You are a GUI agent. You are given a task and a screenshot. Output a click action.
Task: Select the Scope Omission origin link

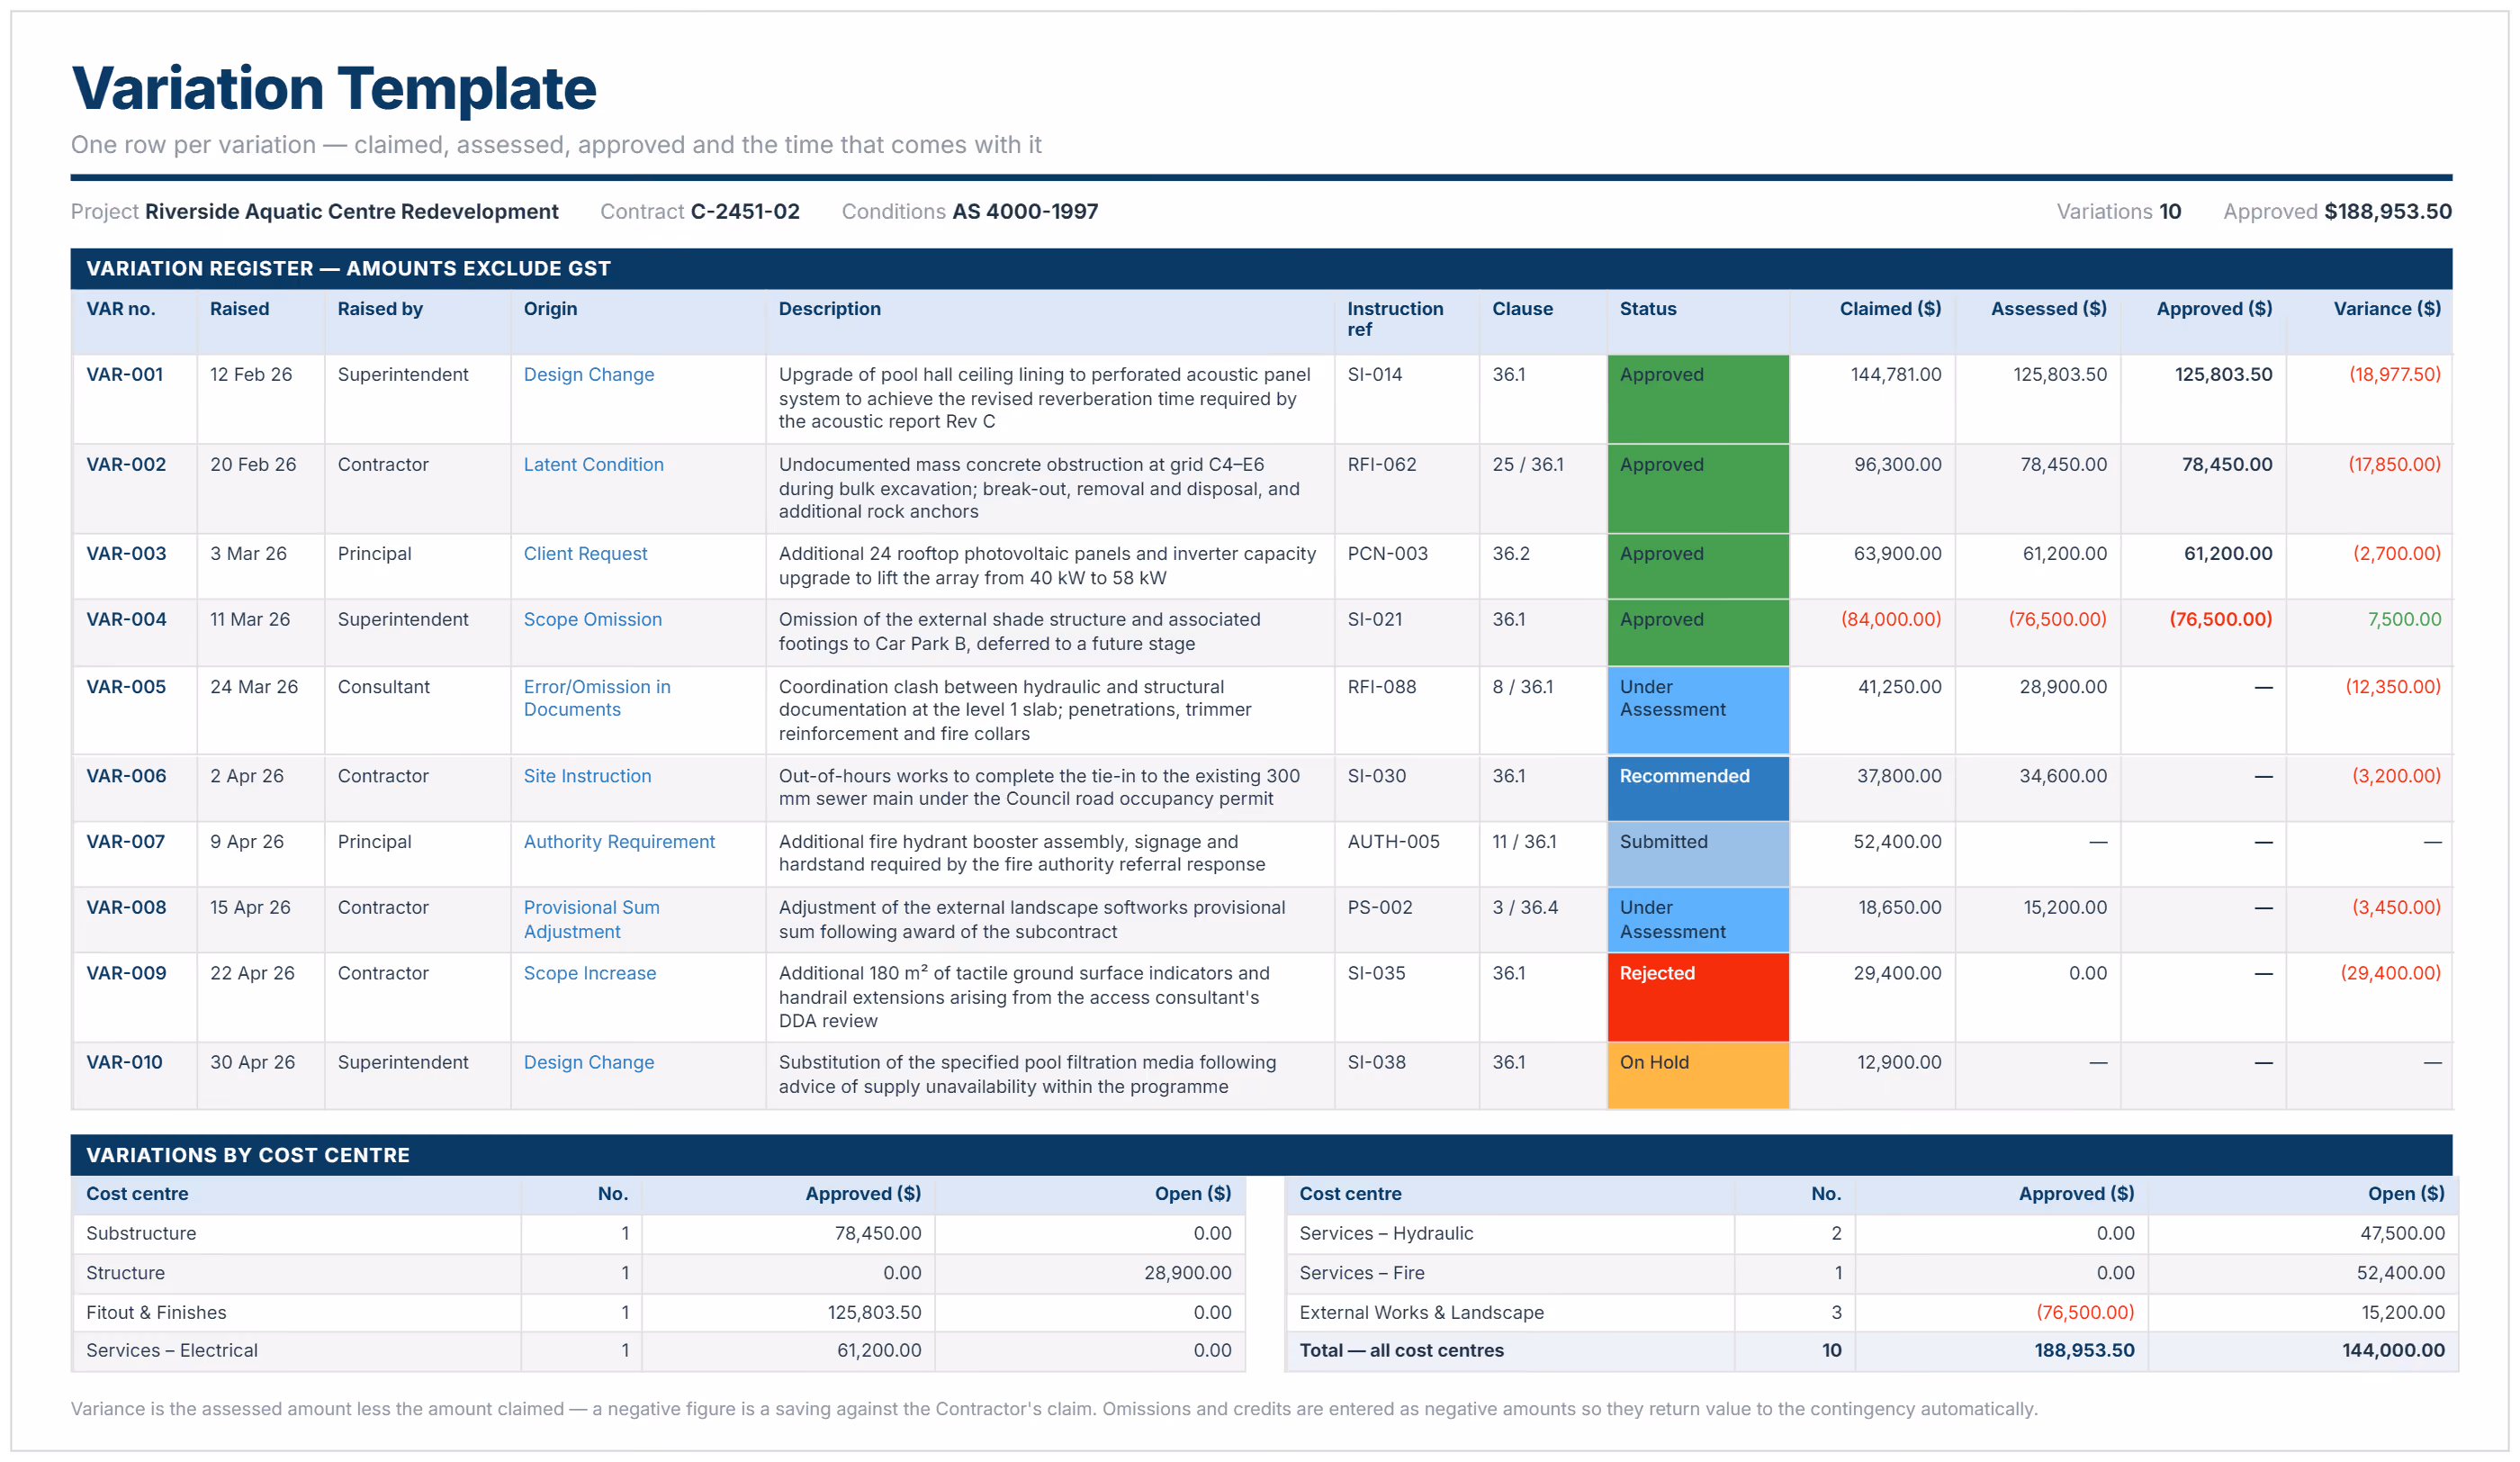coord(592,620)
